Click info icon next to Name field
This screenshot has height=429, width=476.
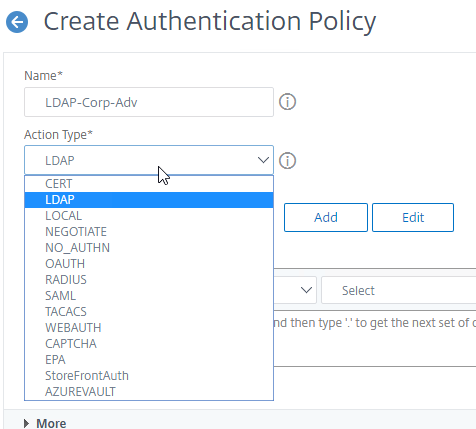pyautogui.click(x=287, y=102)
